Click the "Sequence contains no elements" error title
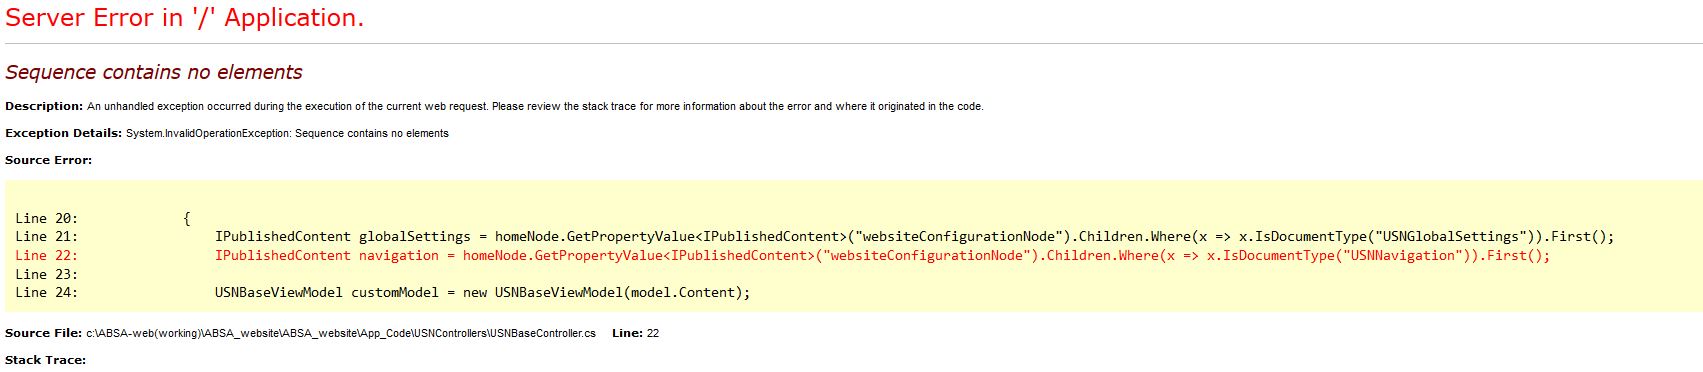The height and width of the screenshot is (372, 1703). tap(154, 72)
